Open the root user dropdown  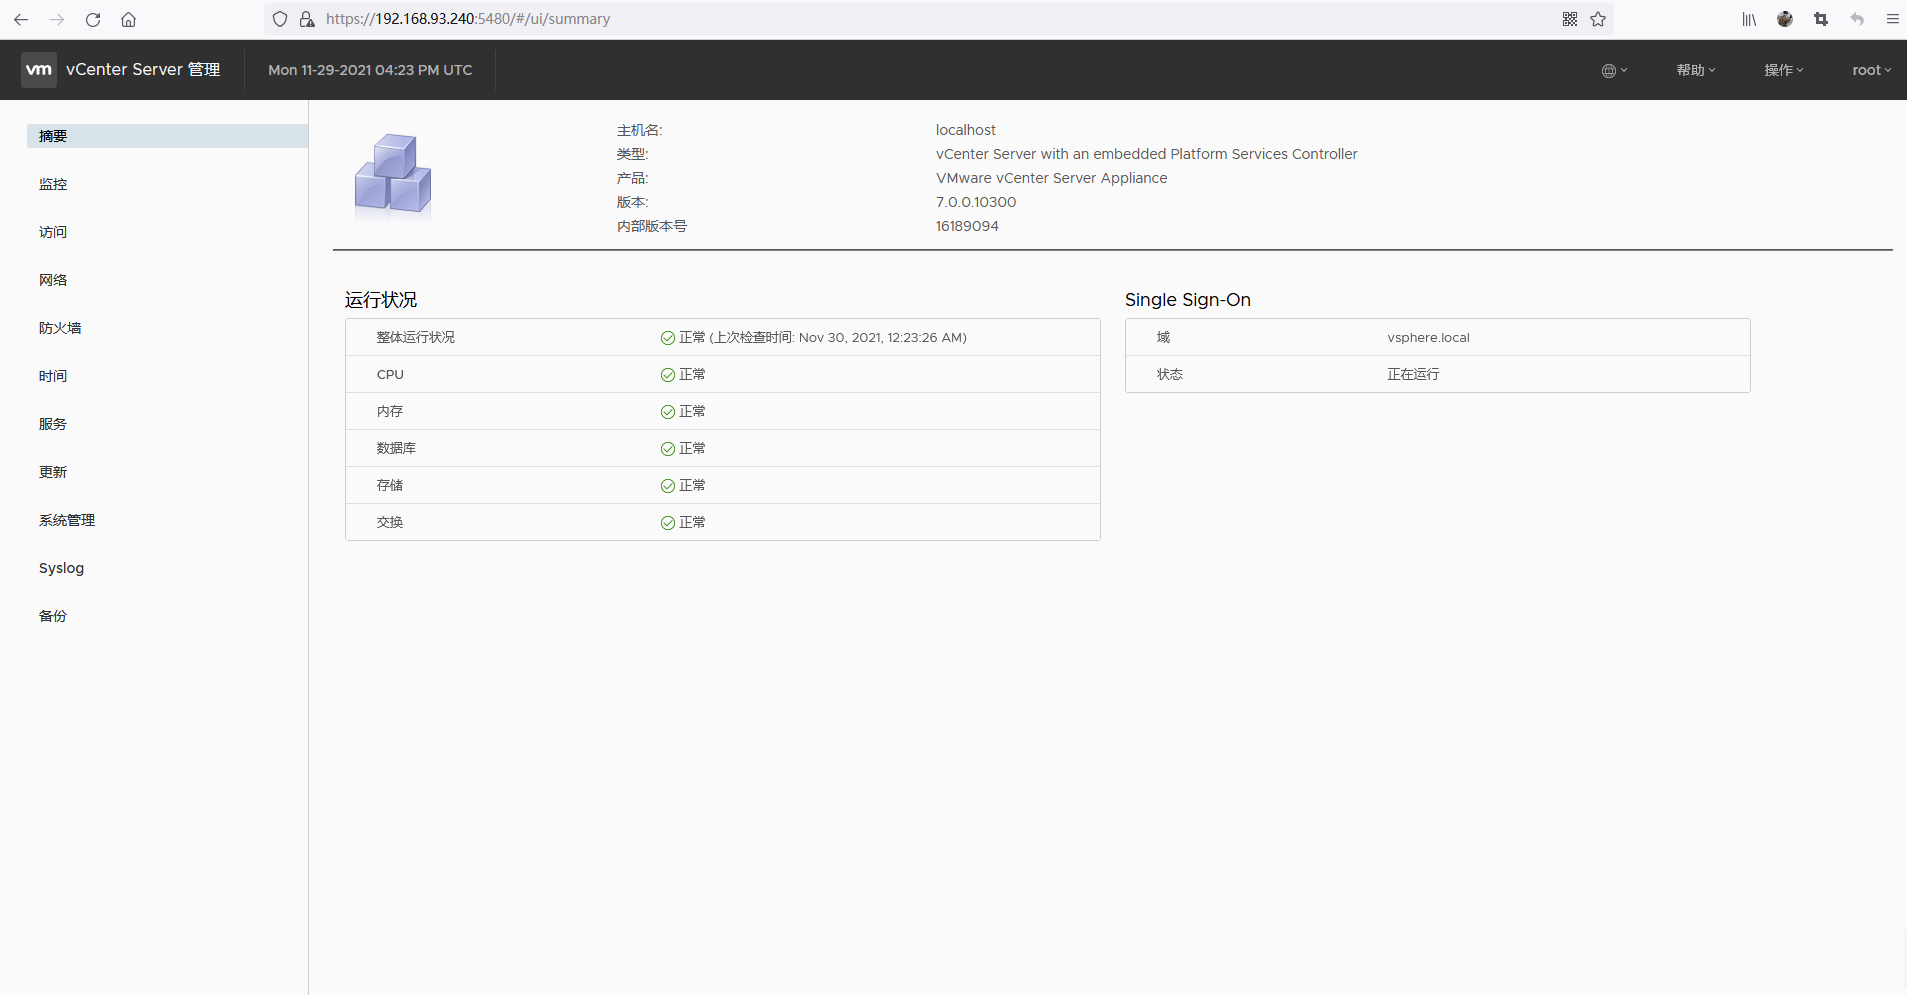(x=1872, y=70)
